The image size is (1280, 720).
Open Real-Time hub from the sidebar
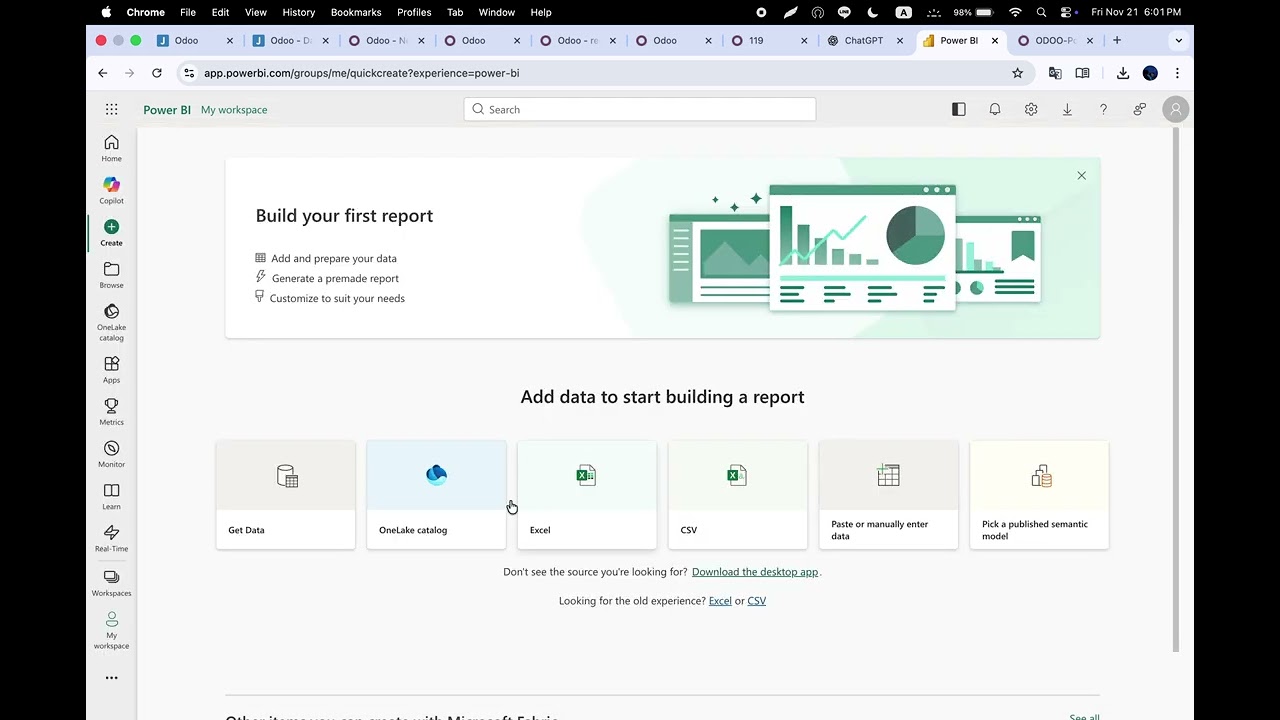(111, 538)
